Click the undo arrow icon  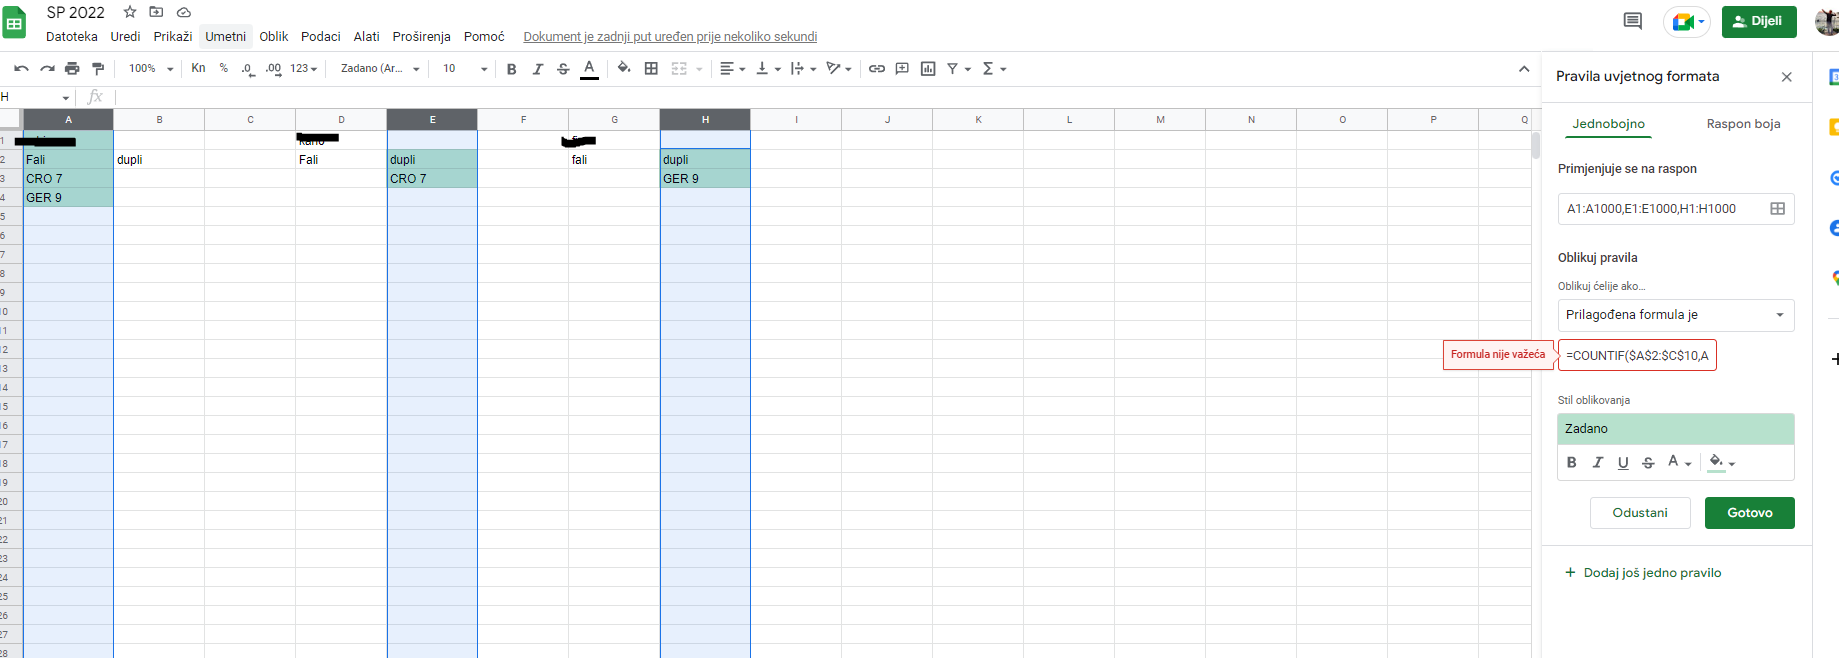click(21, 69)
